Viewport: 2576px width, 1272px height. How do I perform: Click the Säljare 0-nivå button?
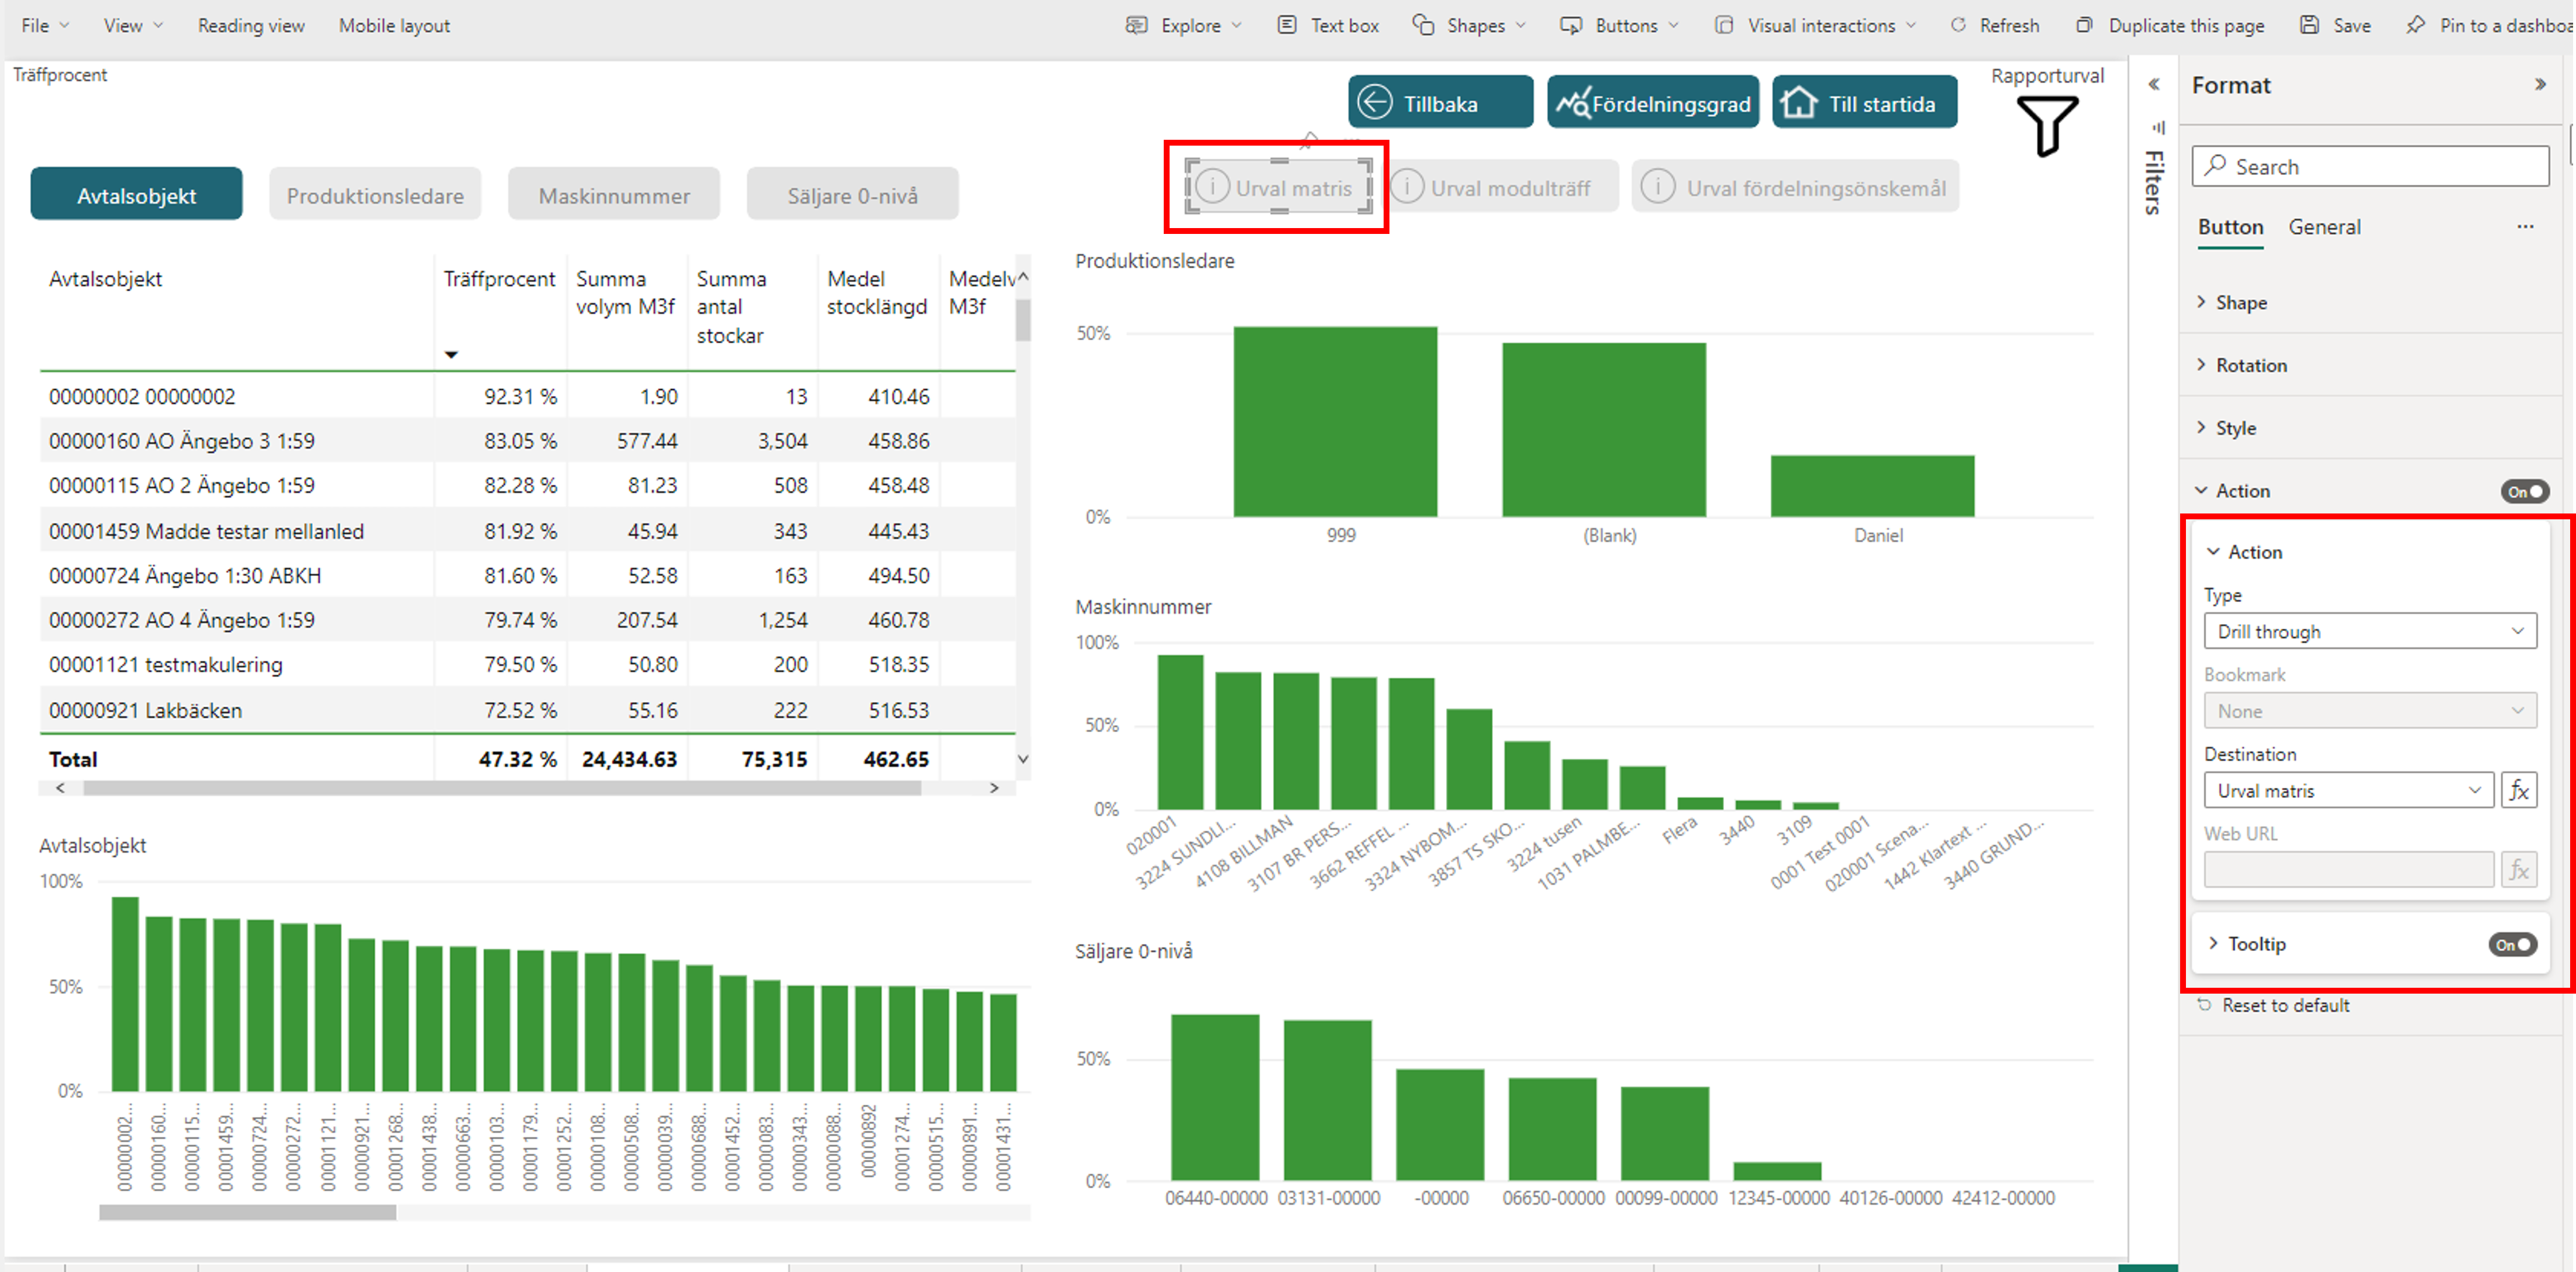point(852,195)
